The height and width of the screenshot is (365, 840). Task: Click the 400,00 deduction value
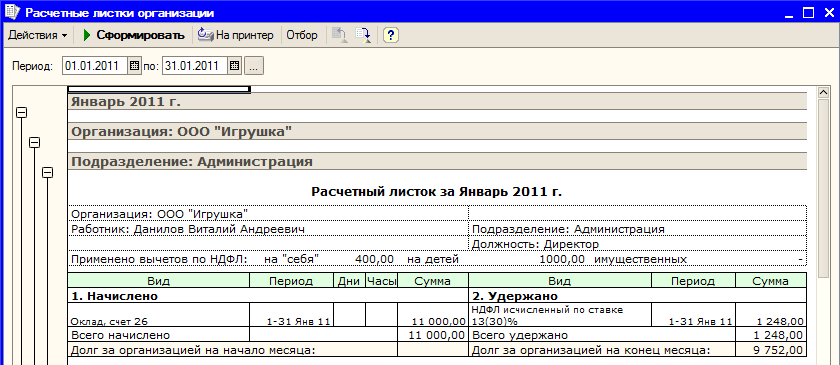(x=374, y=260)
